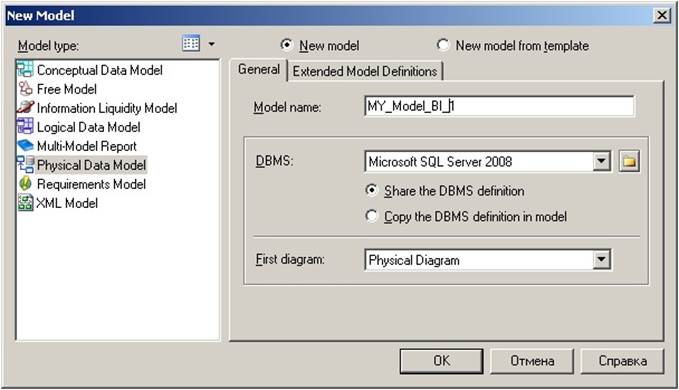
Task: Select Requirements Model text entry
Action: (x=91, y=184)
